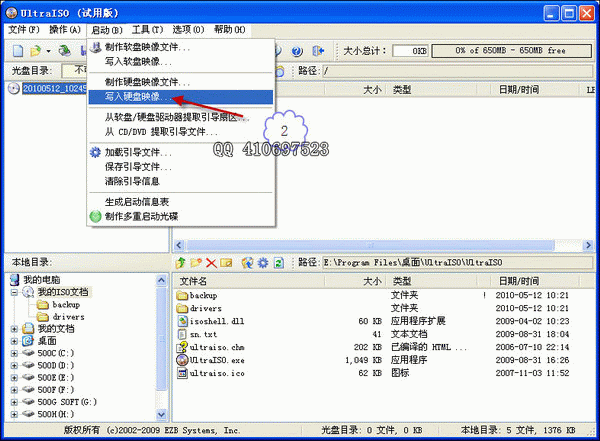Click the red X Delete icon
This screenshot has height=441, width=600.
(211, 263)
